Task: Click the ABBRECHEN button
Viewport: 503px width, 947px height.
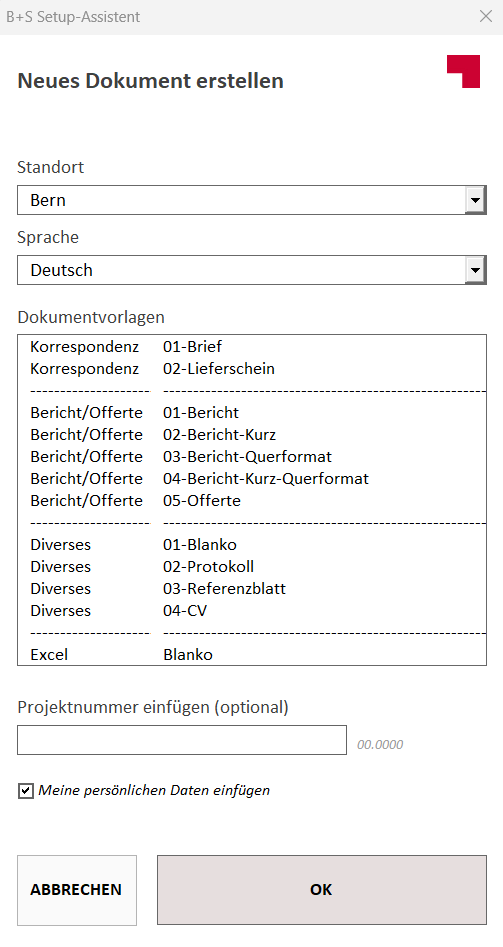Action: 77,890
